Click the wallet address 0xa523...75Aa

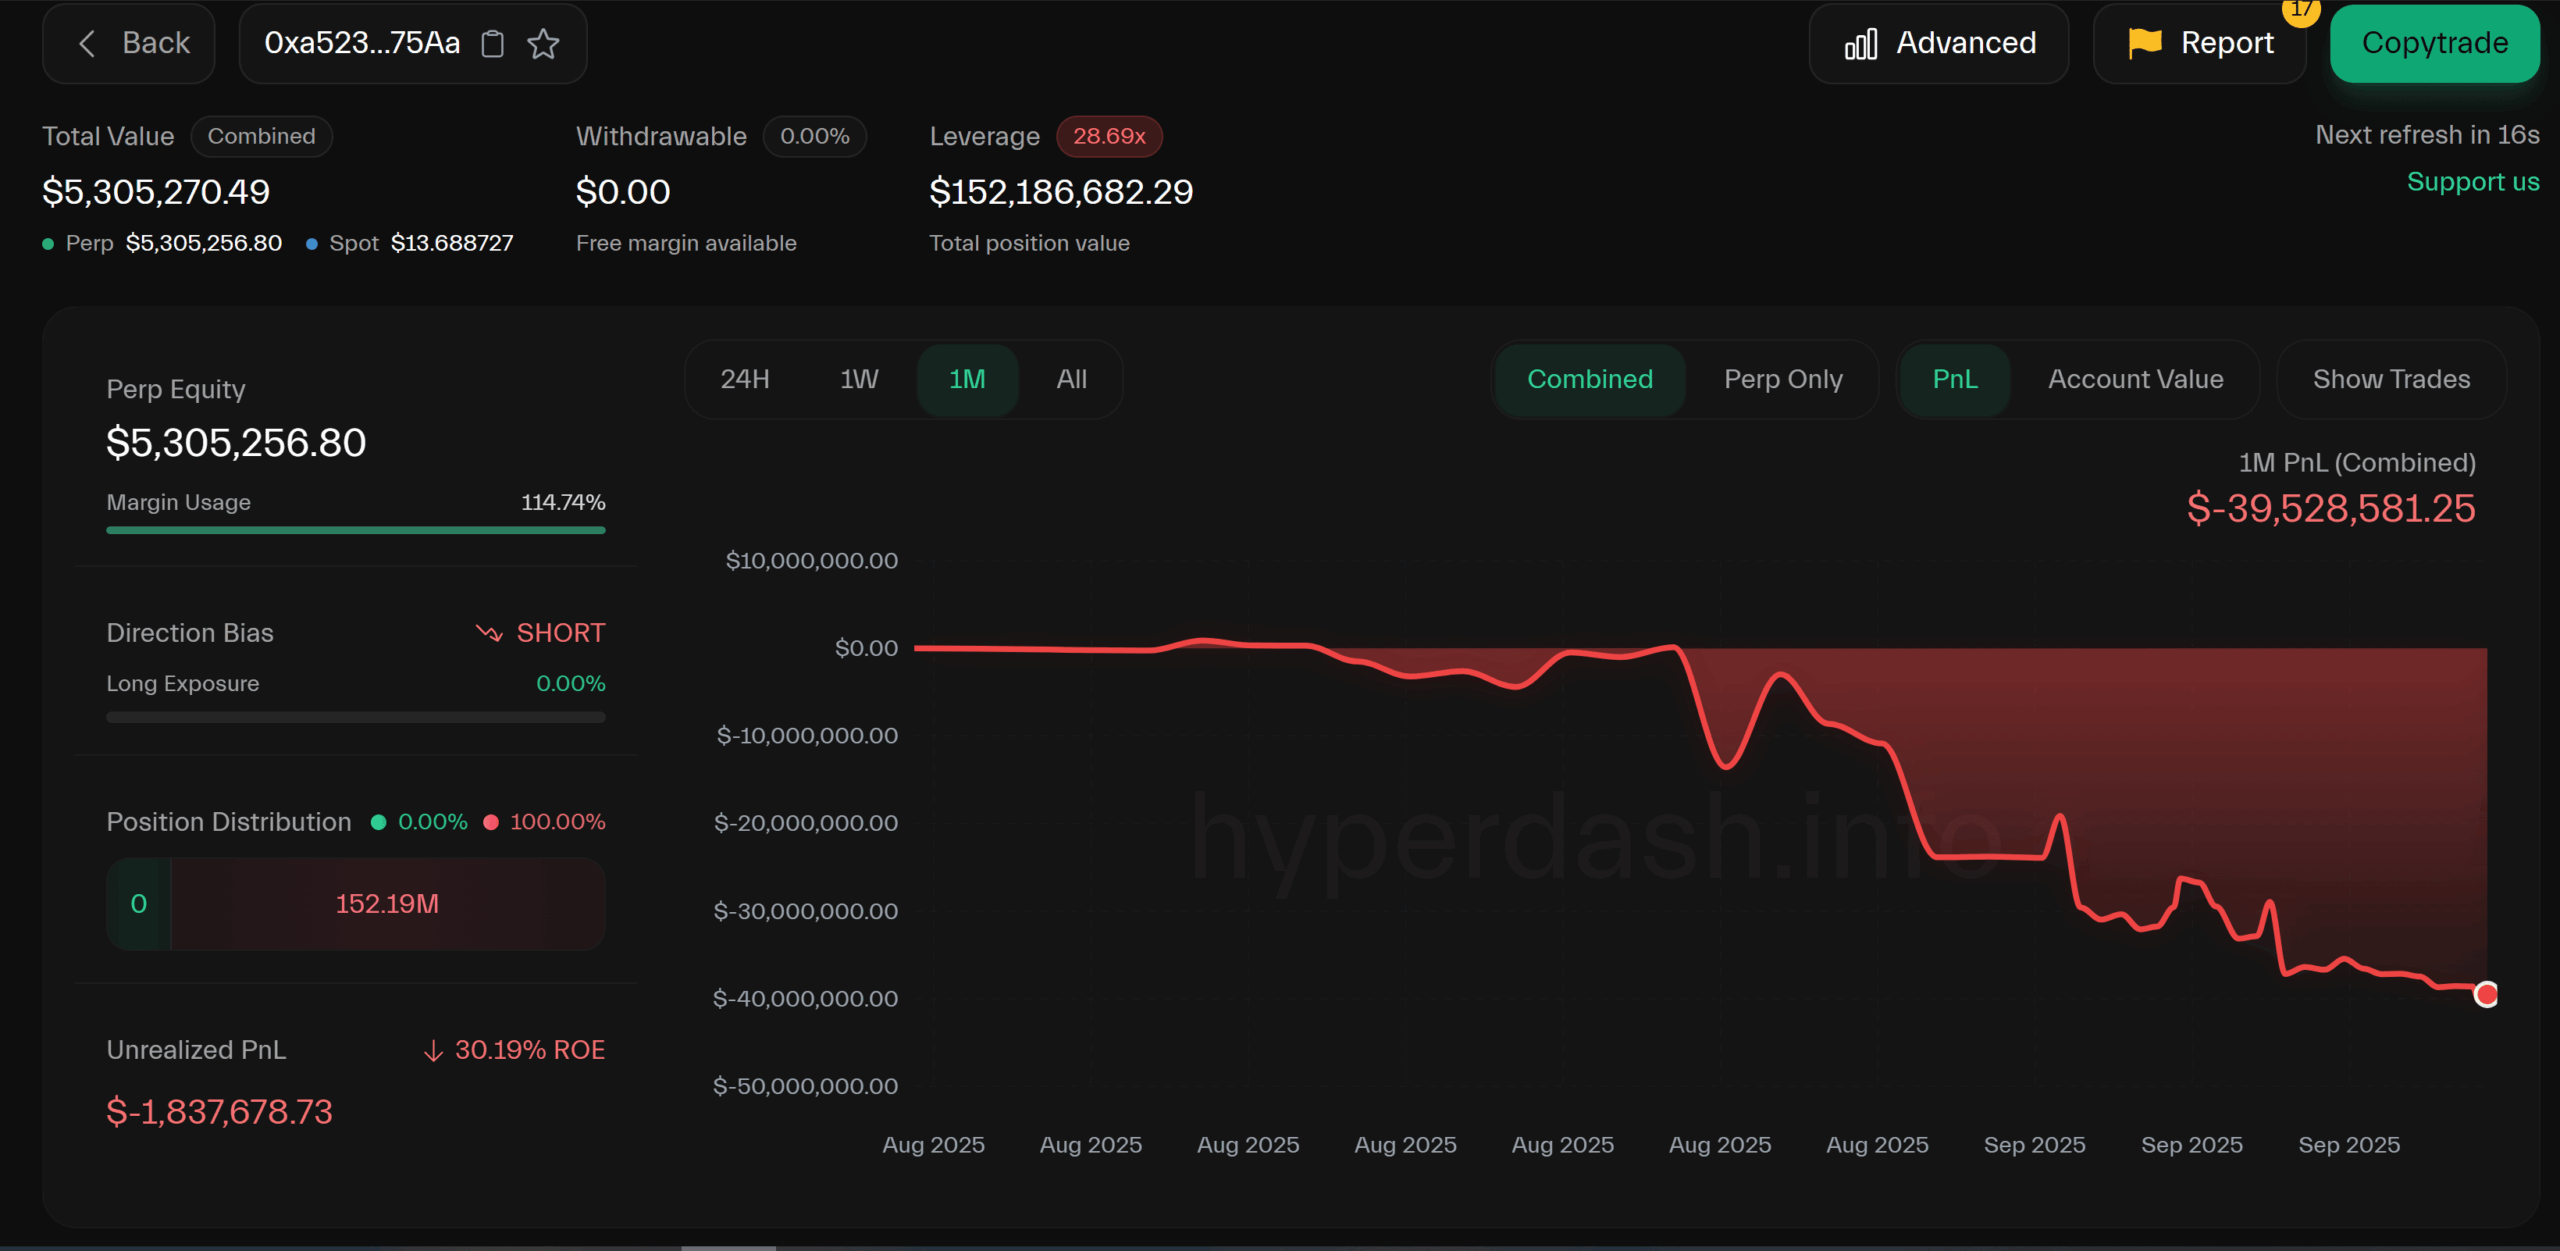tap(362, 43)
